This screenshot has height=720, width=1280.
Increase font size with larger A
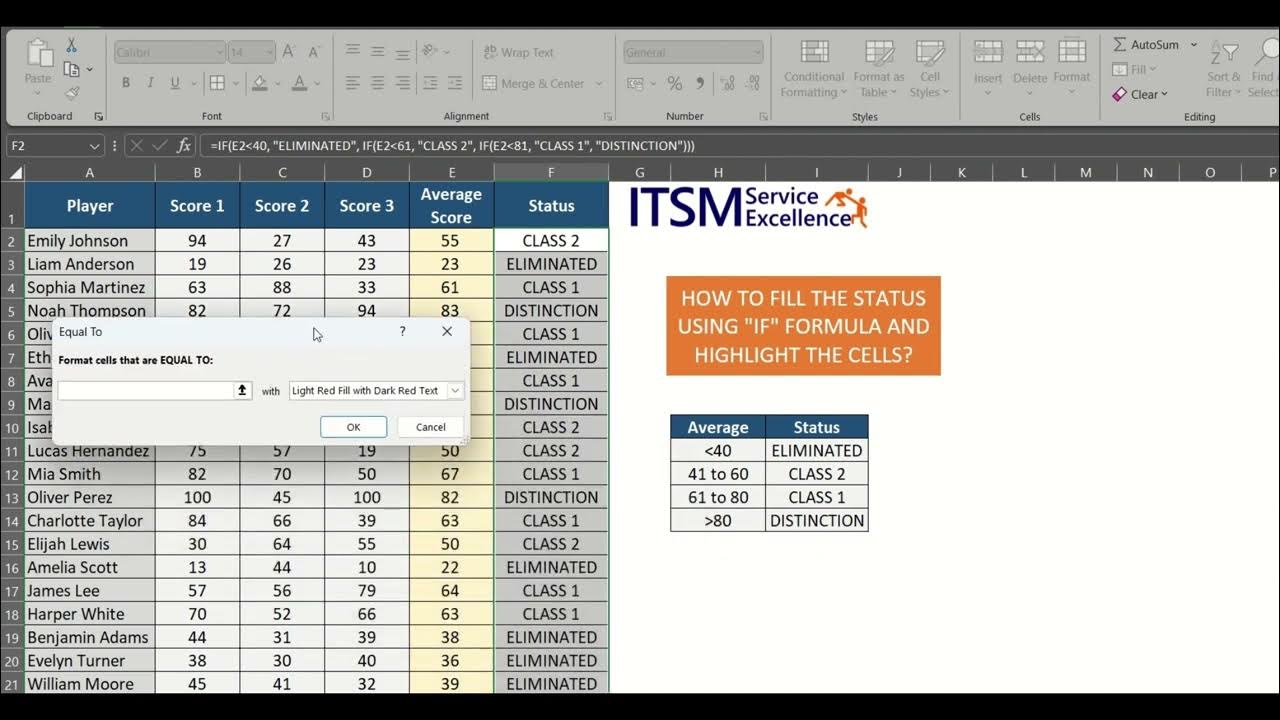coord(289,52)
